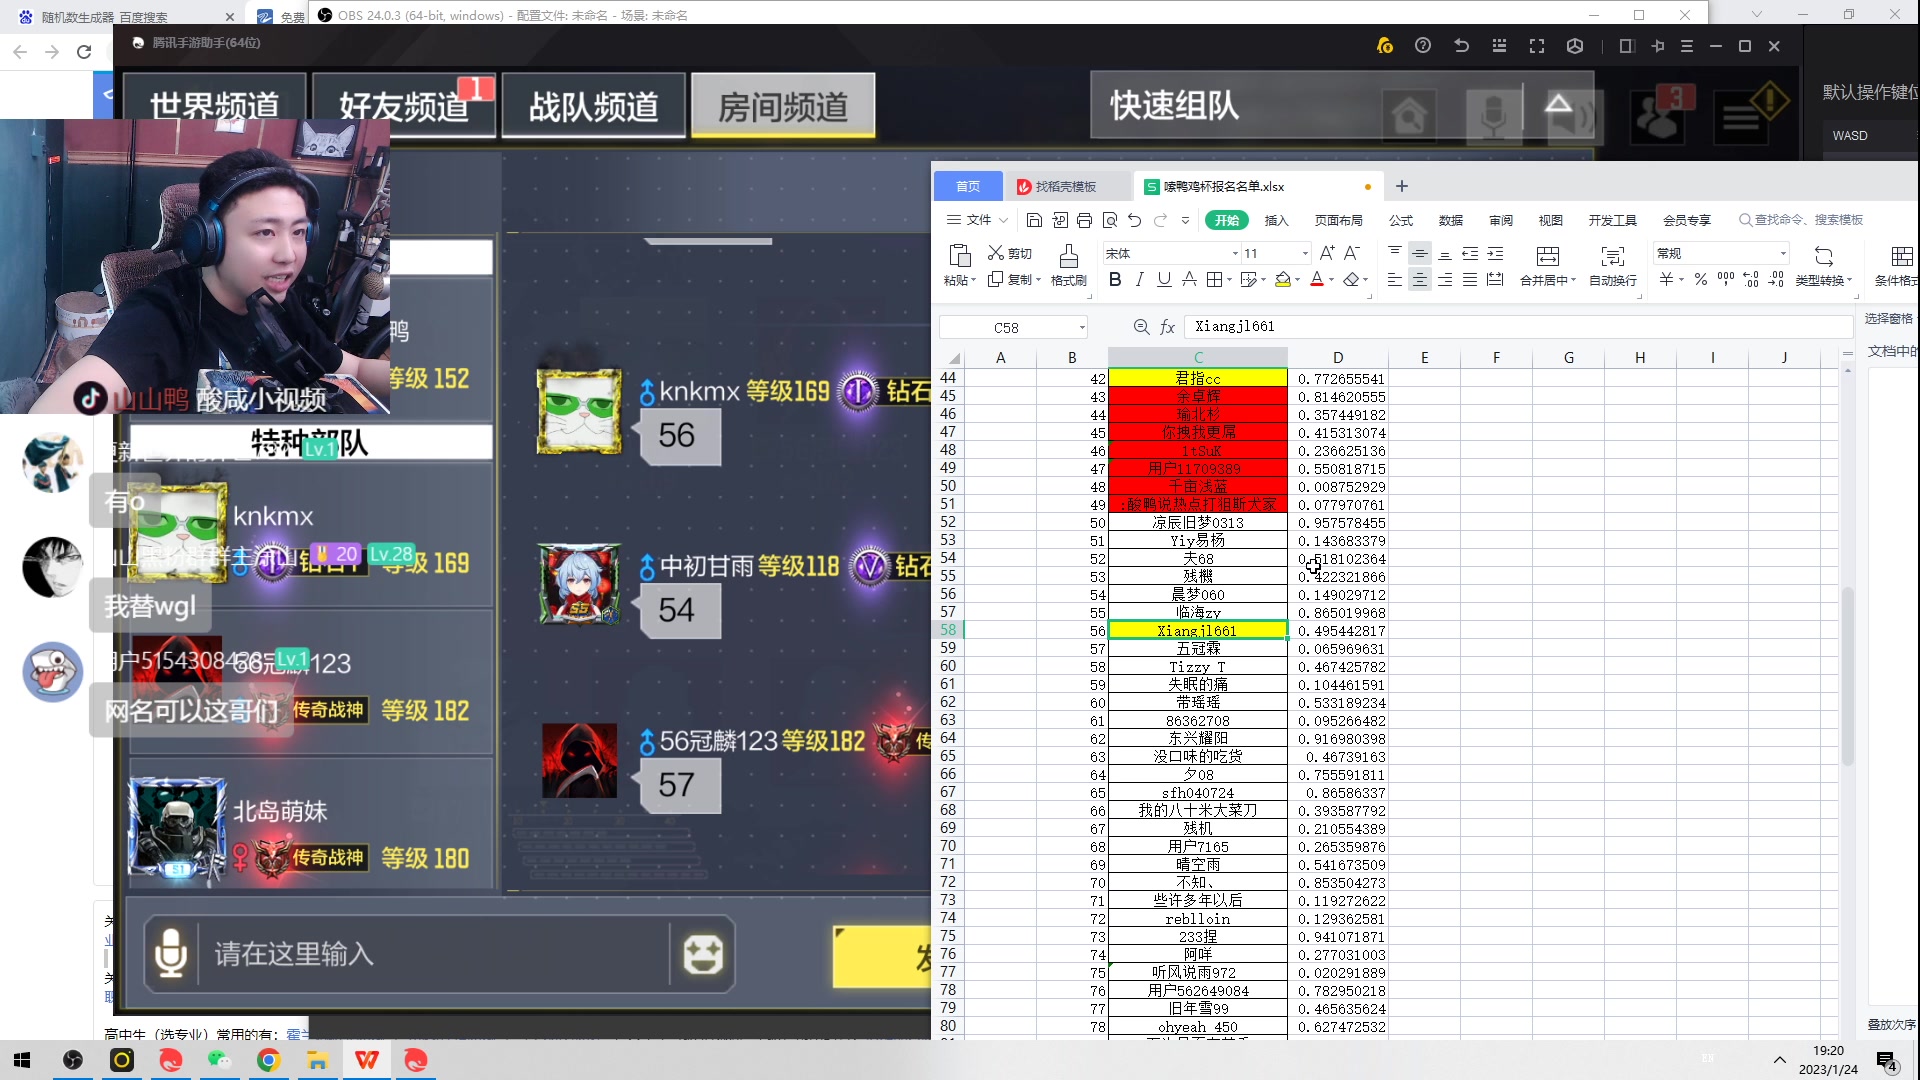Click the insert function fx icon
The width and height of the screenshot is (1920, 1080).
pyautogui.click(x=1167, y=327)
